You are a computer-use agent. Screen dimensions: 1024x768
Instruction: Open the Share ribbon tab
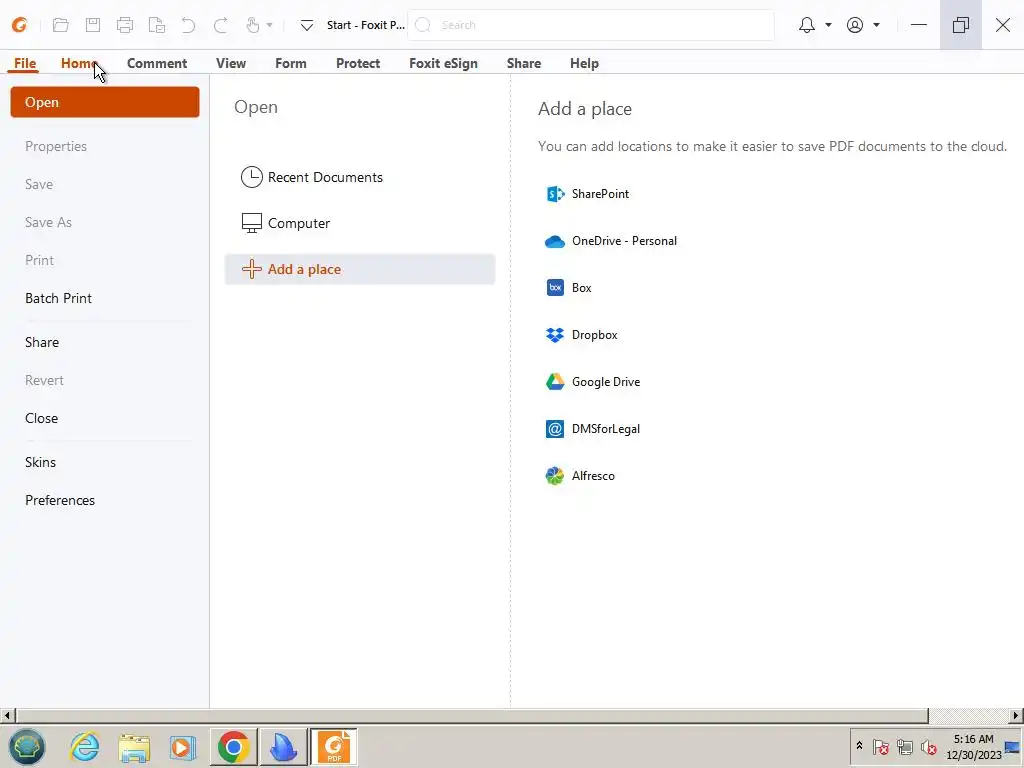click(x=524, y=63)
